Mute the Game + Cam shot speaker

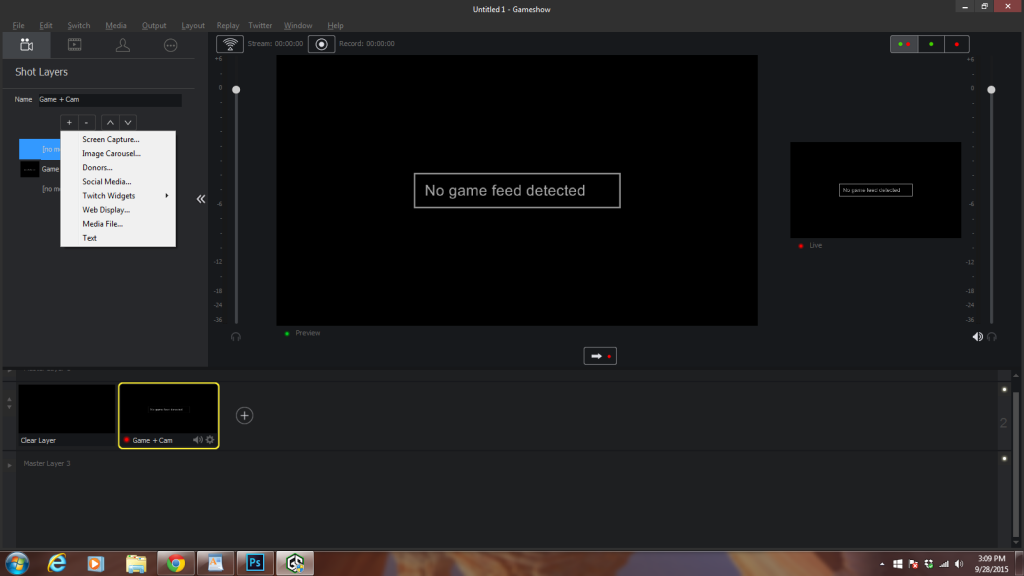196,438
